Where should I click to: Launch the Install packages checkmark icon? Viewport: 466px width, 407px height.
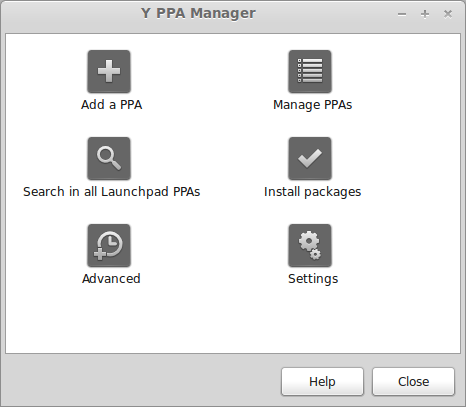(x=310, y=158)
